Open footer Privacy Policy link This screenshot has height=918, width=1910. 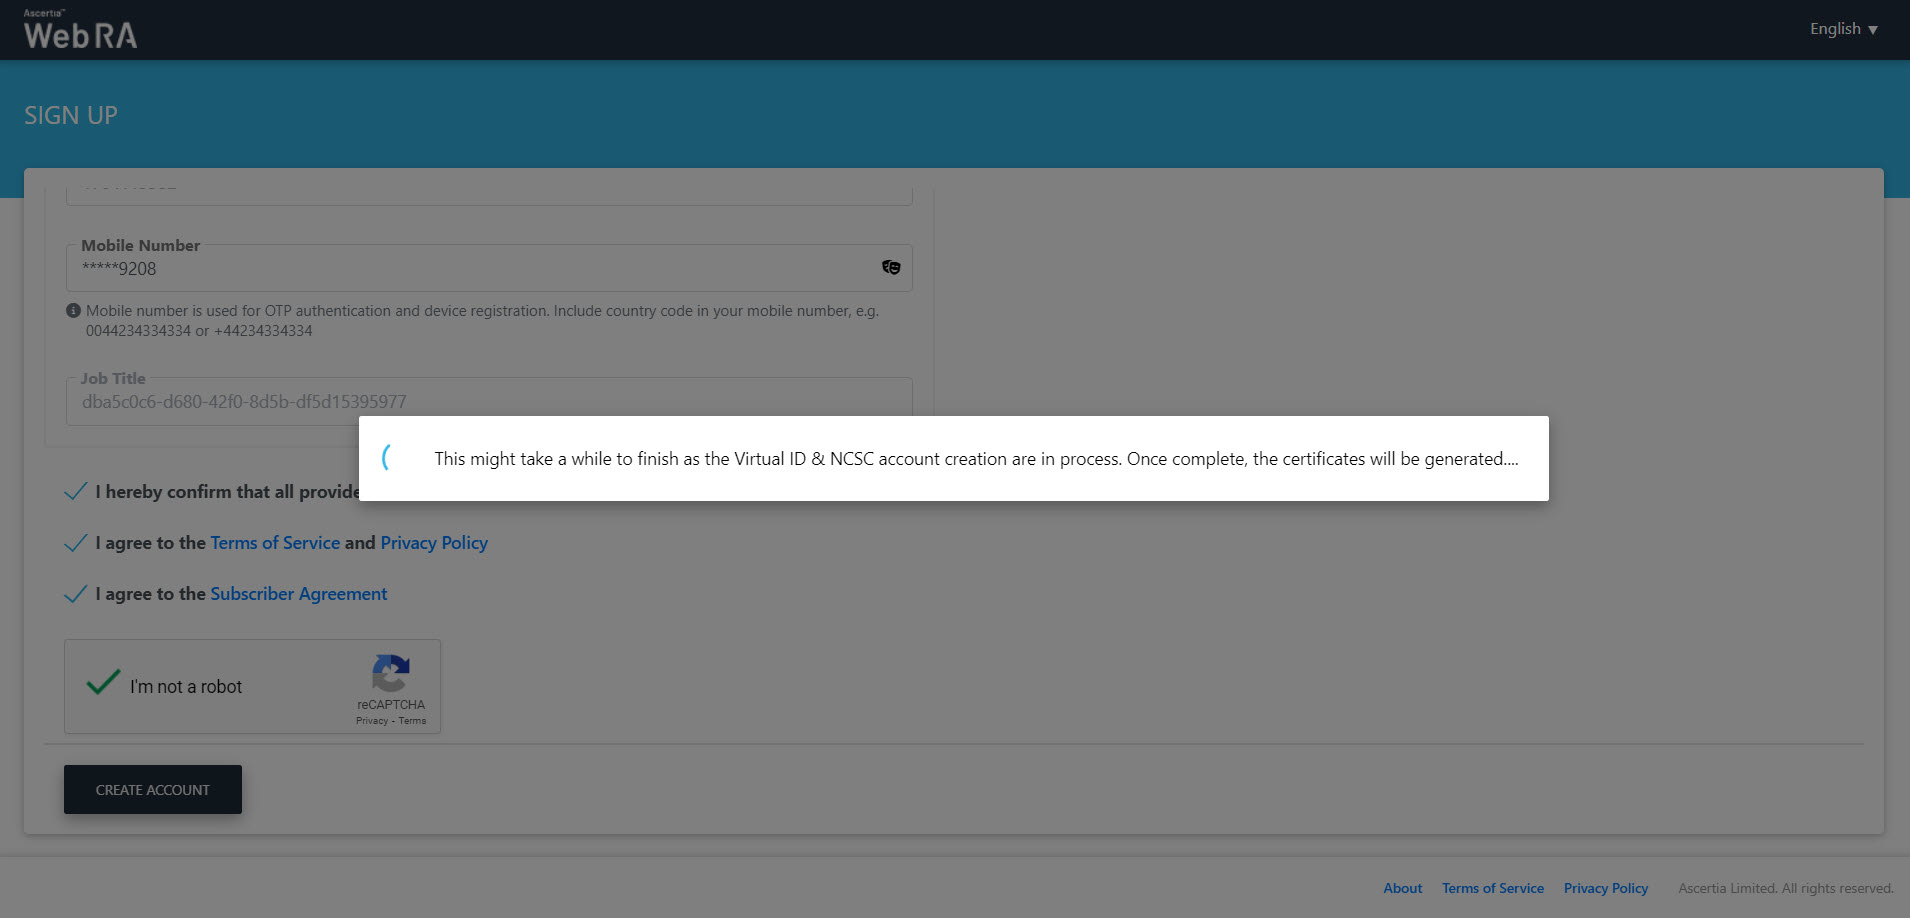click(1605, 888)
